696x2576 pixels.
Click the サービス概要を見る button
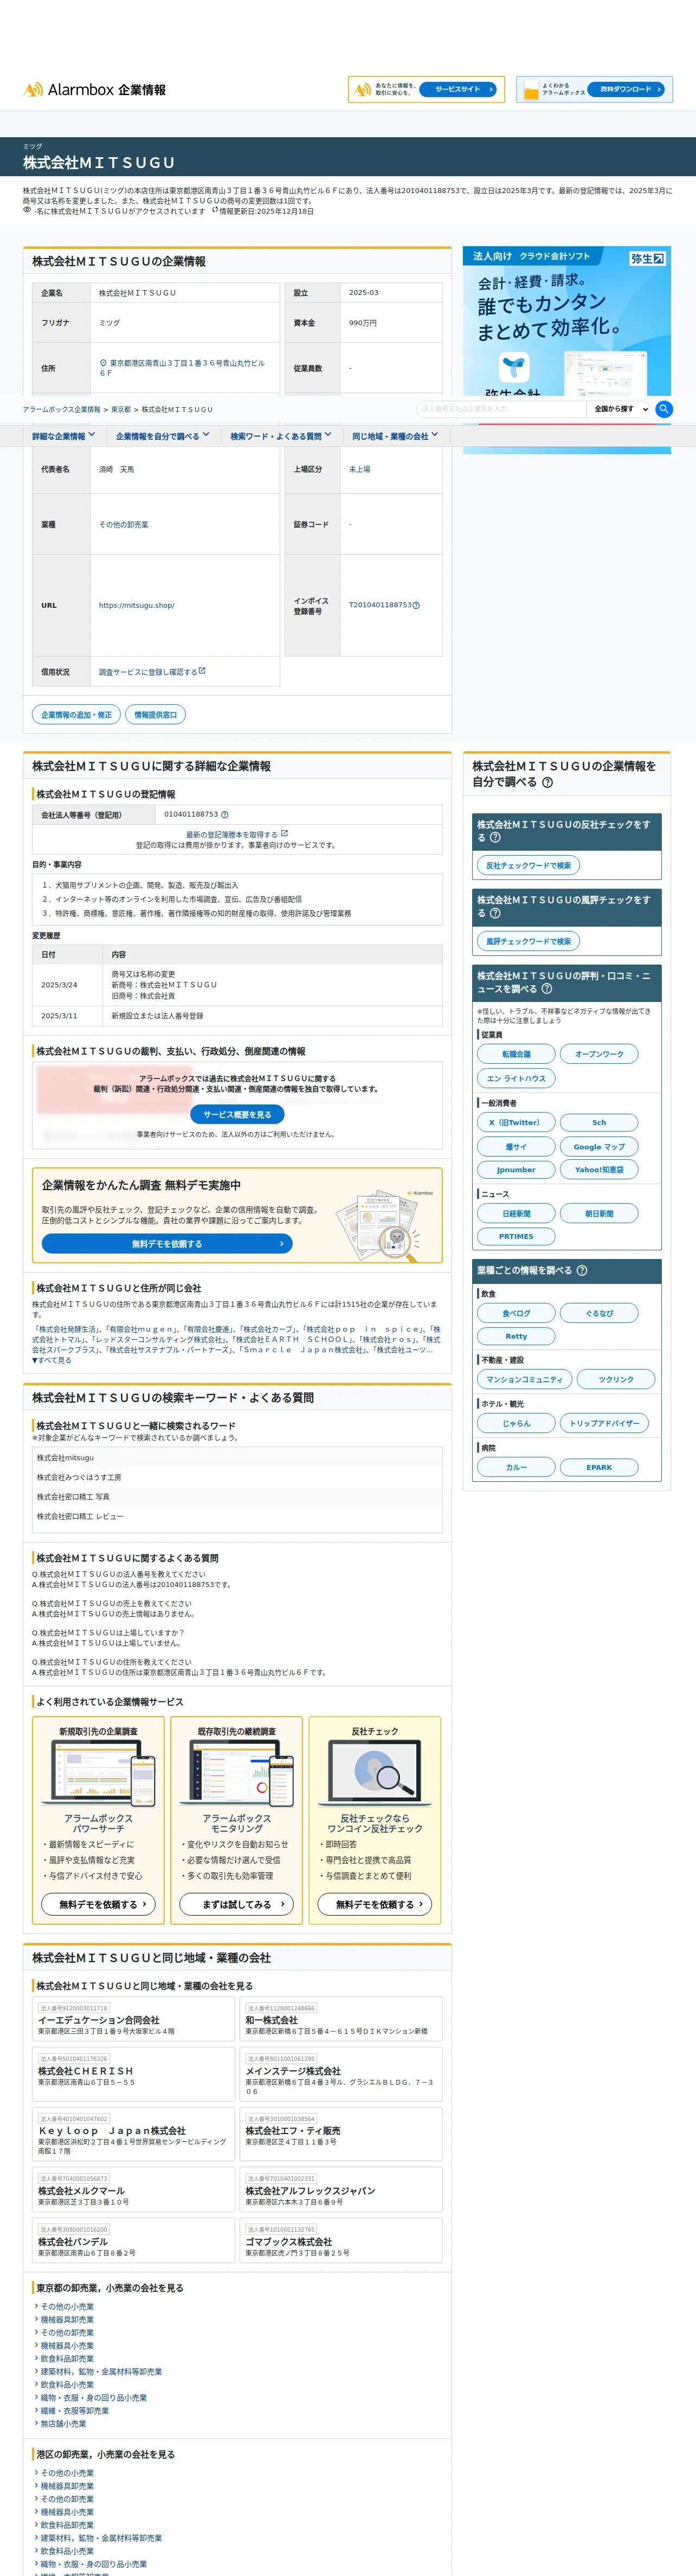[x=237, y=1114]
